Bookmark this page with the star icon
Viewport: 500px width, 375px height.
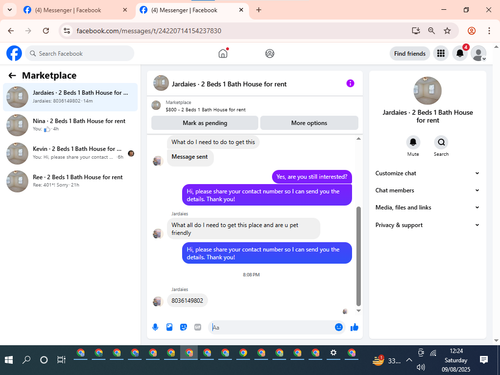[x=447, y=31]
